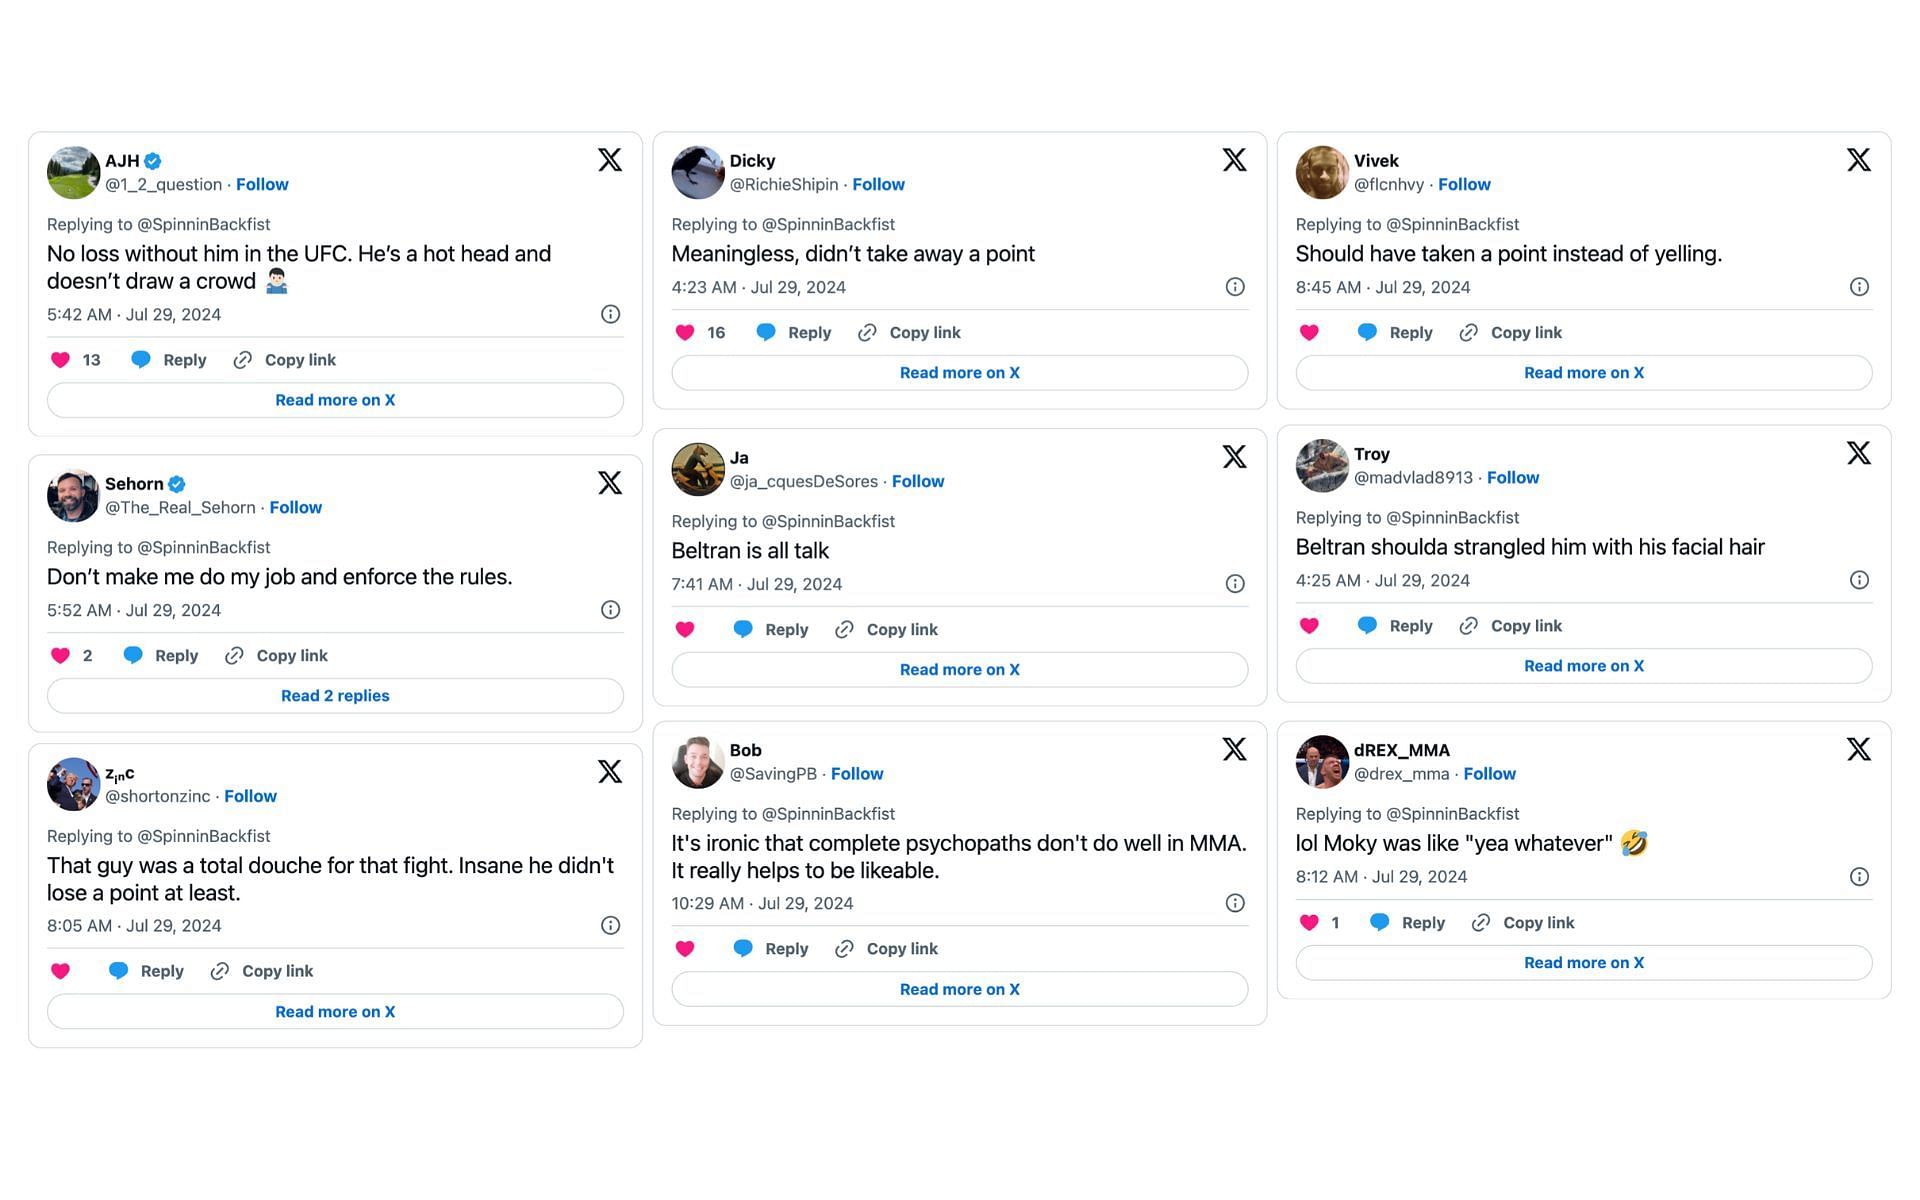Viewport: 1920px width, 1200px height.
Task: Click info icon on Vivek's tweet
Action: 1859,287
